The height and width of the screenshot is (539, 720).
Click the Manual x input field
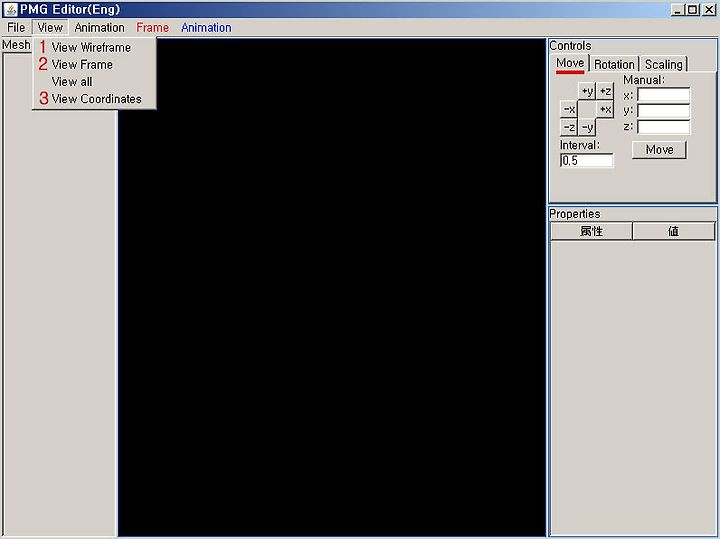click(x=663, y=95)
